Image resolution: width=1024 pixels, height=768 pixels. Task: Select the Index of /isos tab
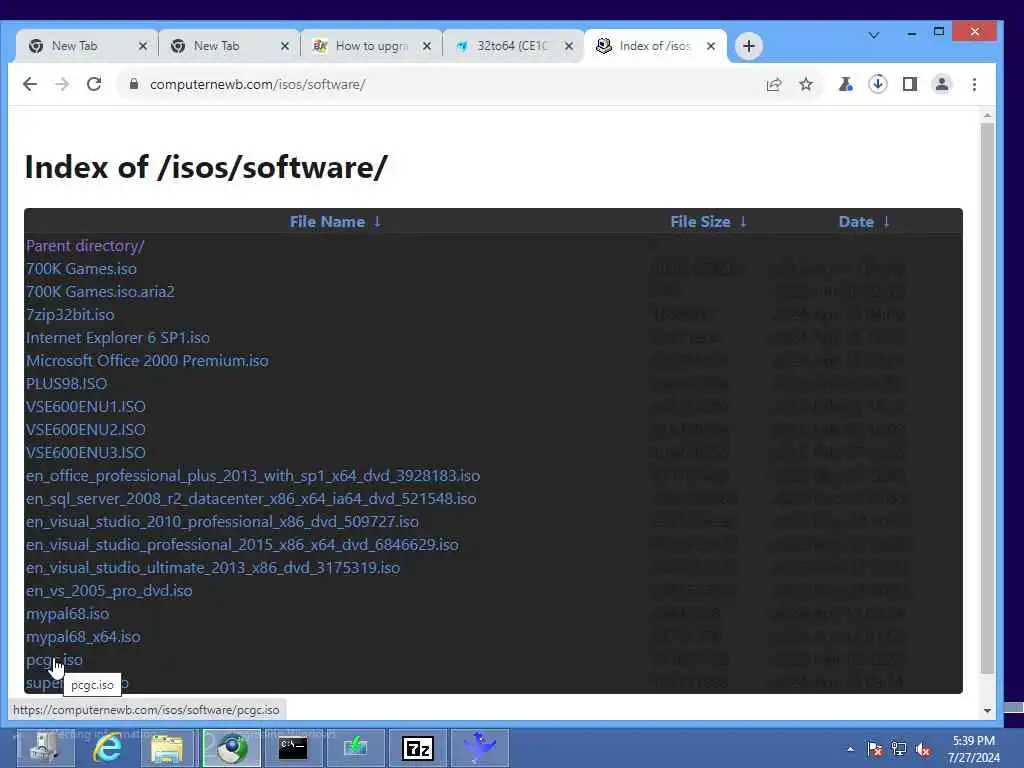[656, 46]
